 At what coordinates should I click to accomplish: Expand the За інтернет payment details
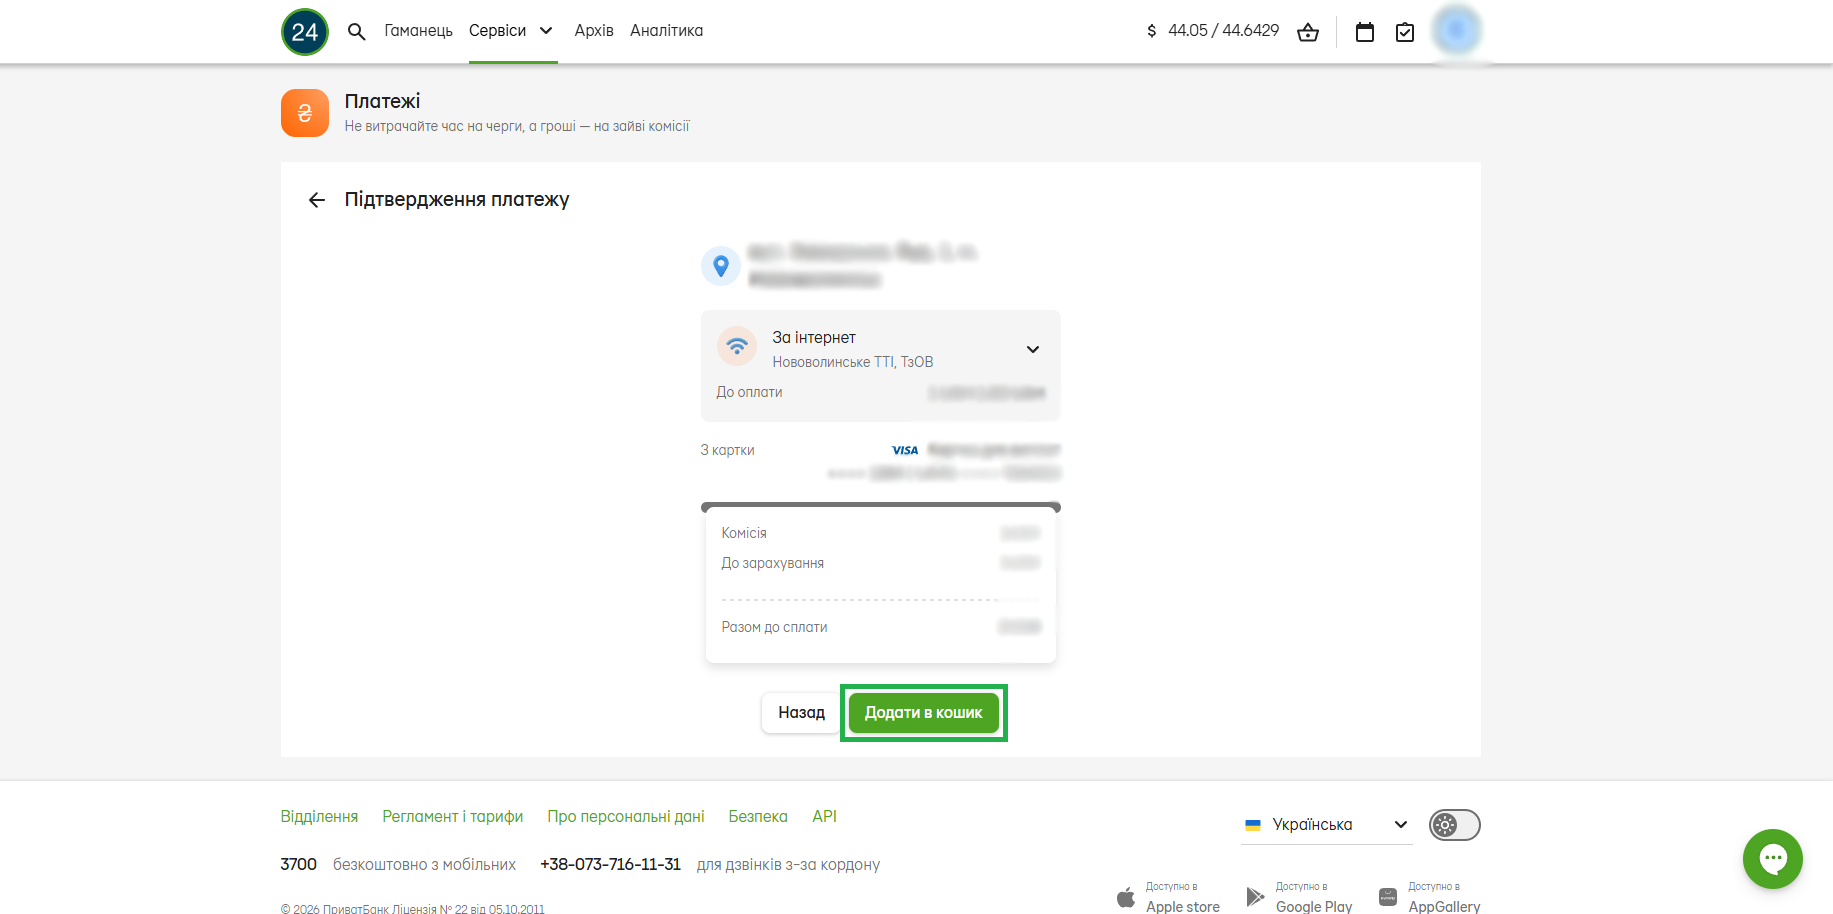point(1033,349)
